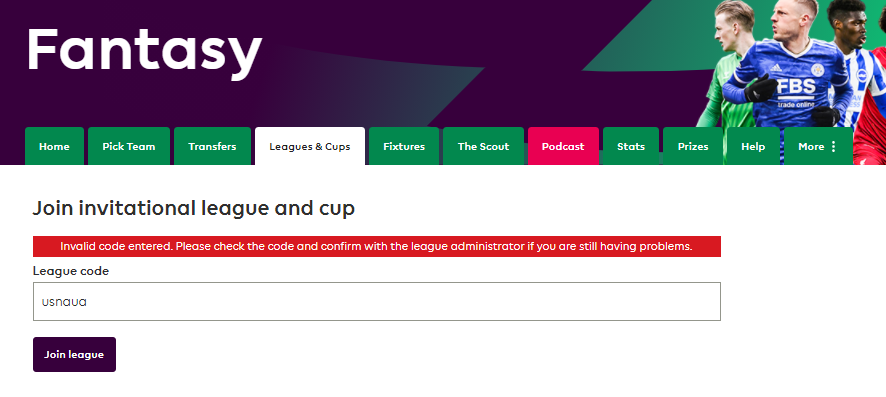This screenshot has width=886, height=397.
Task: Click the three-dots icon on More tab
Action: click(x=833, y=146)
